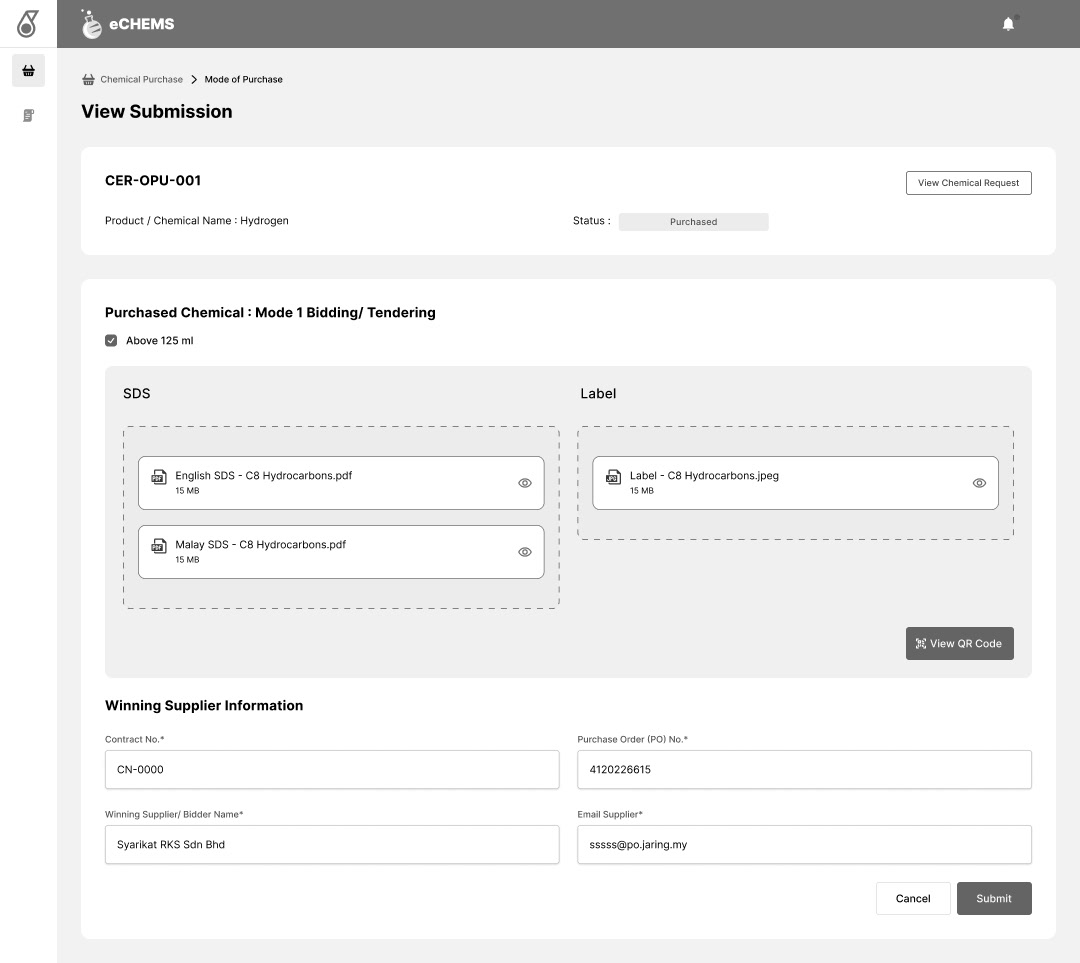This screenshot has width=1080, height=963.
Task: Click the Malay SDS PDF file icon
Action: click(159, 546)
